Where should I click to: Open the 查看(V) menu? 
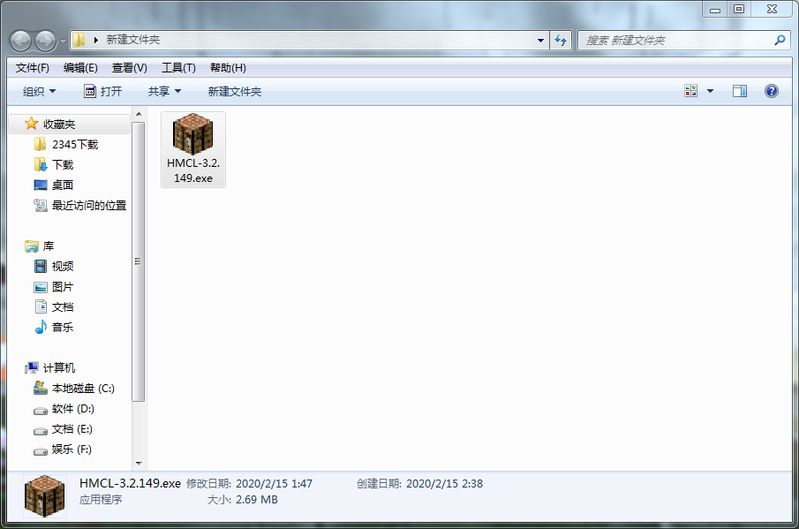tap(129, 68)
